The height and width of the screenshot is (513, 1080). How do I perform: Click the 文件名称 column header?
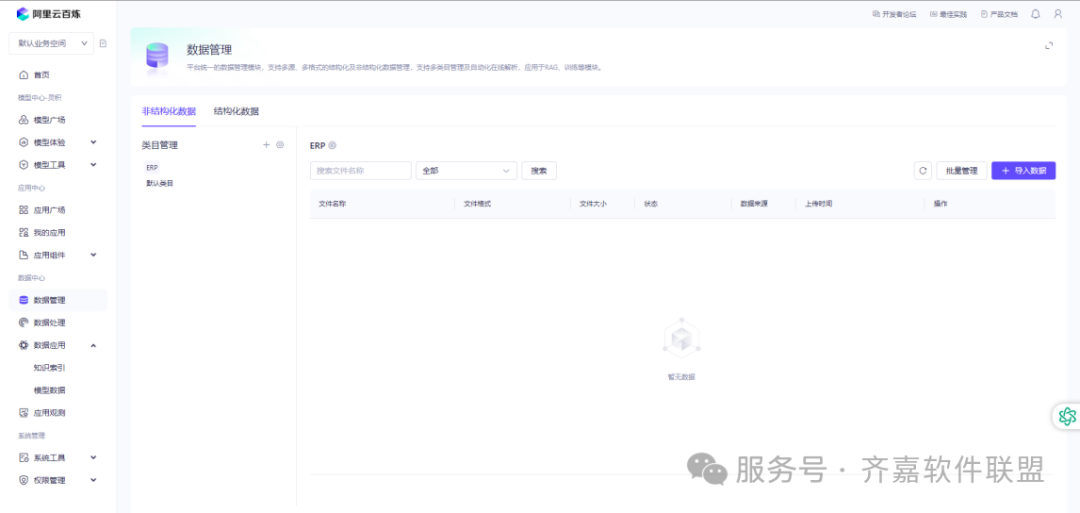[x=333, y=204]
